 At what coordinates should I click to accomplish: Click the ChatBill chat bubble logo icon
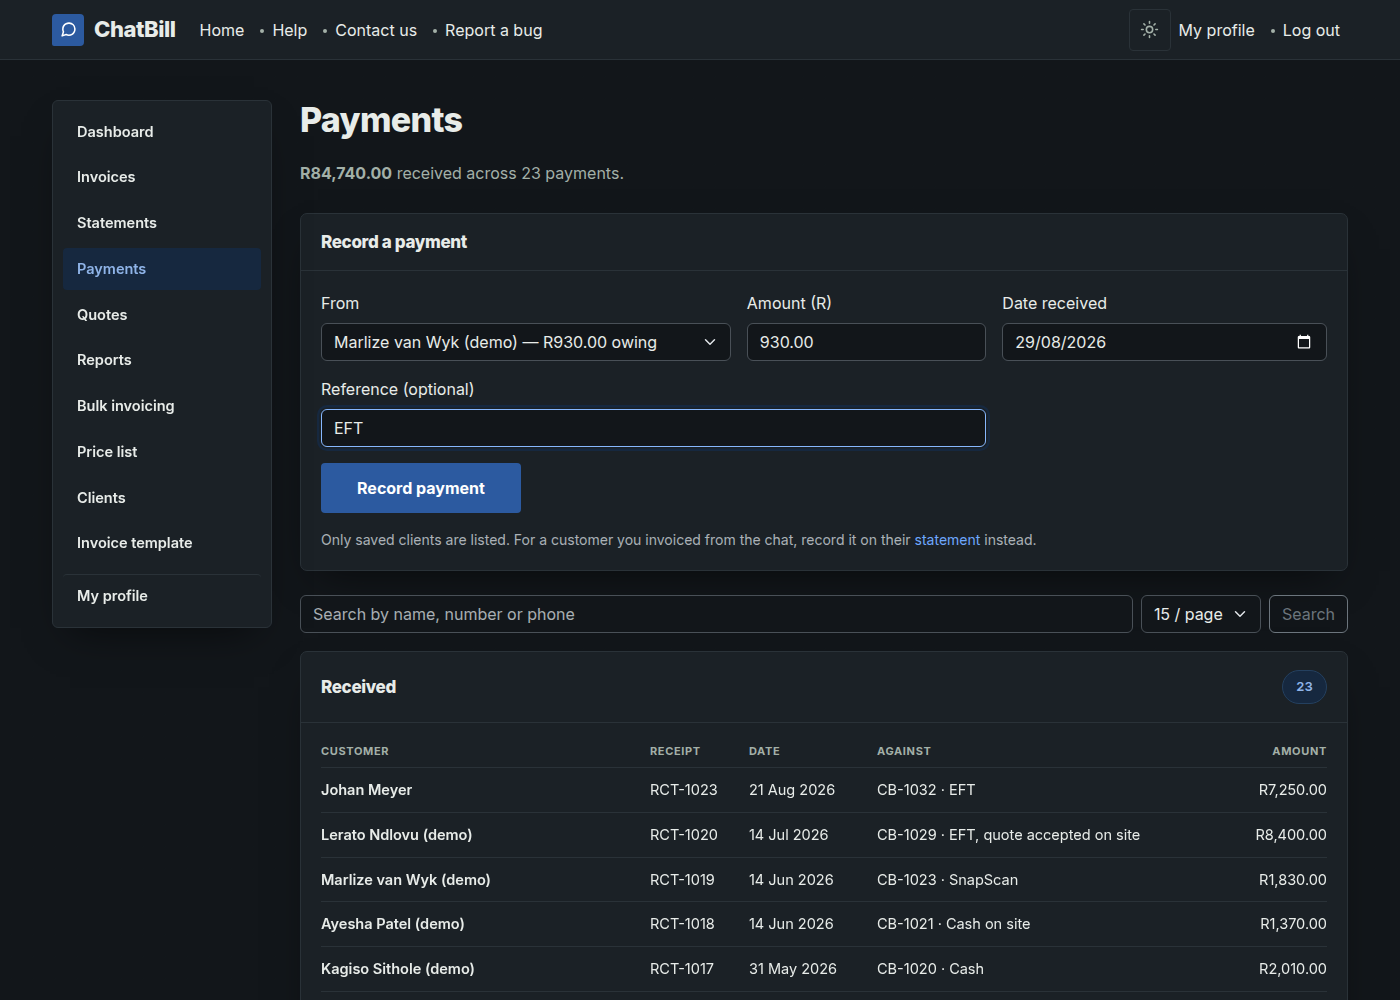click(68, 30)
